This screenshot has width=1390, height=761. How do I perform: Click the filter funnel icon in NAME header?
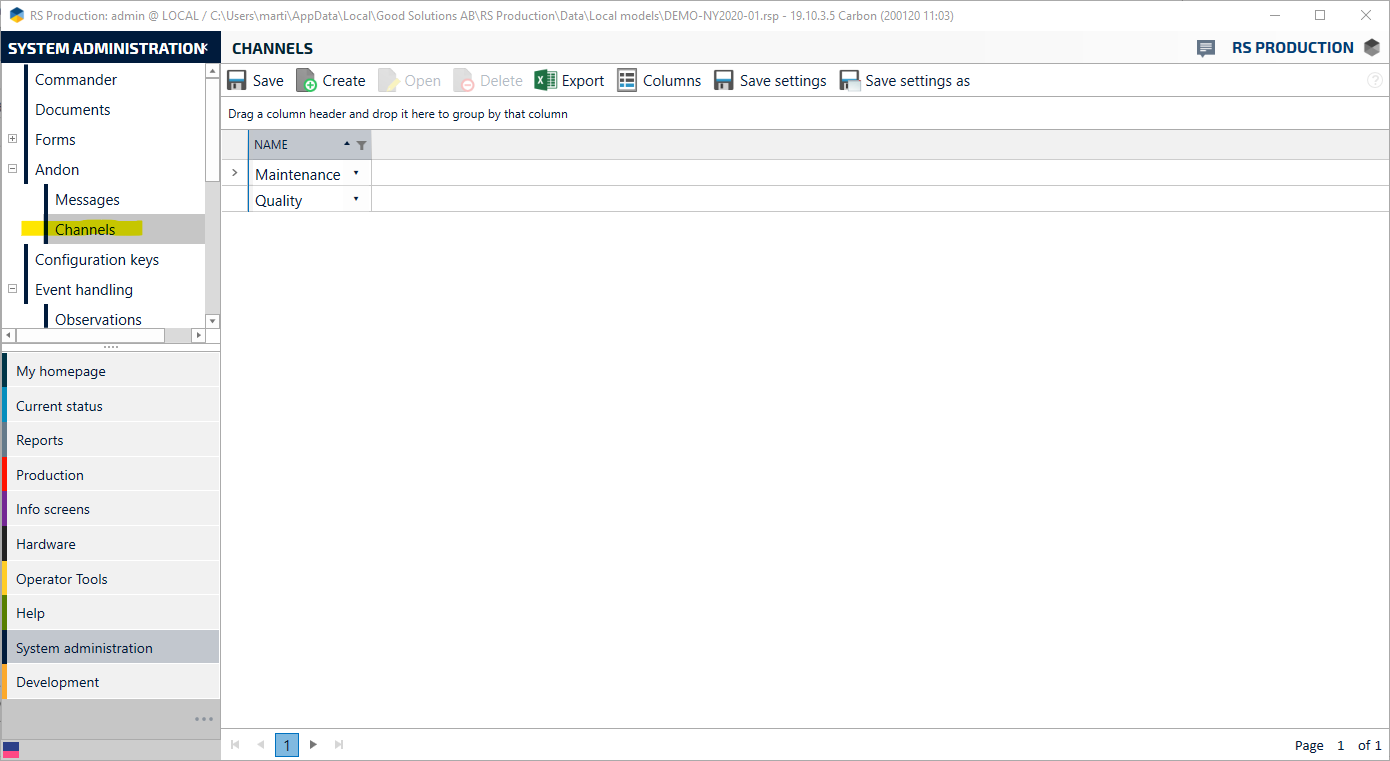point(361,145)
